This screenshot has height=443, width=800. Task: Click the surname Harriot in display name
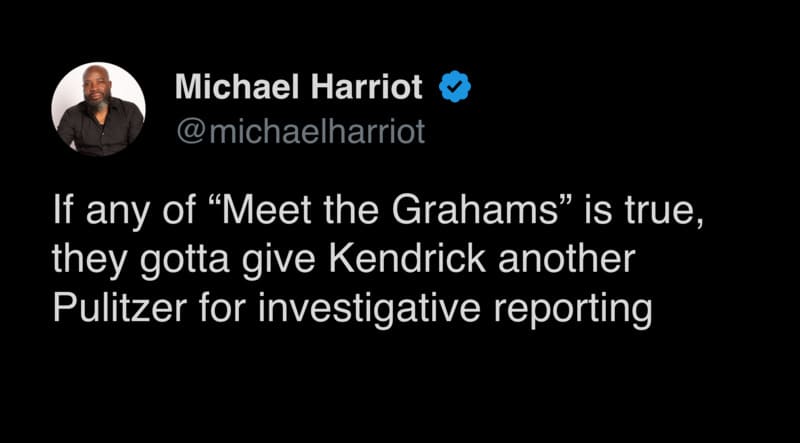[366, 86]
